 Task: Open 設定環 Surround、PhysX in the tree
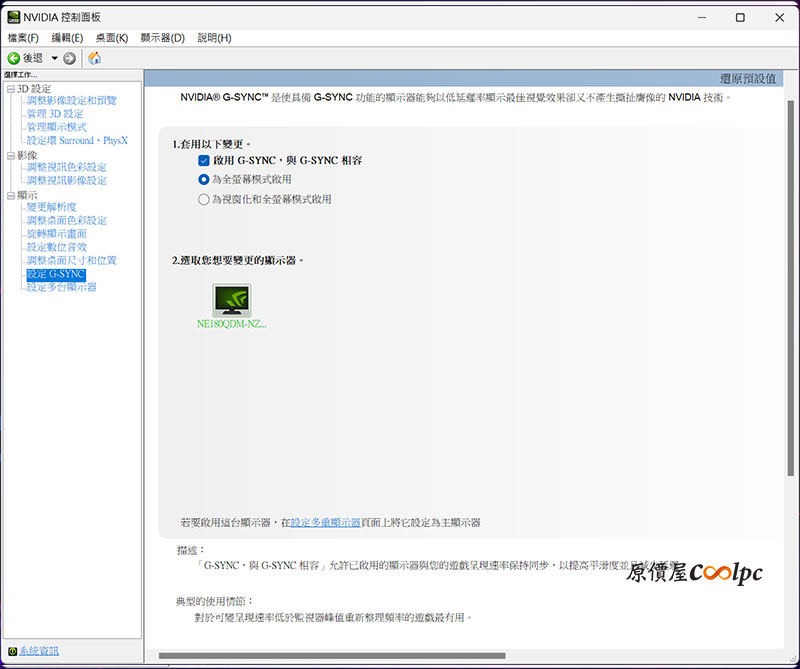pyautogui.click(x=77, y=140)
